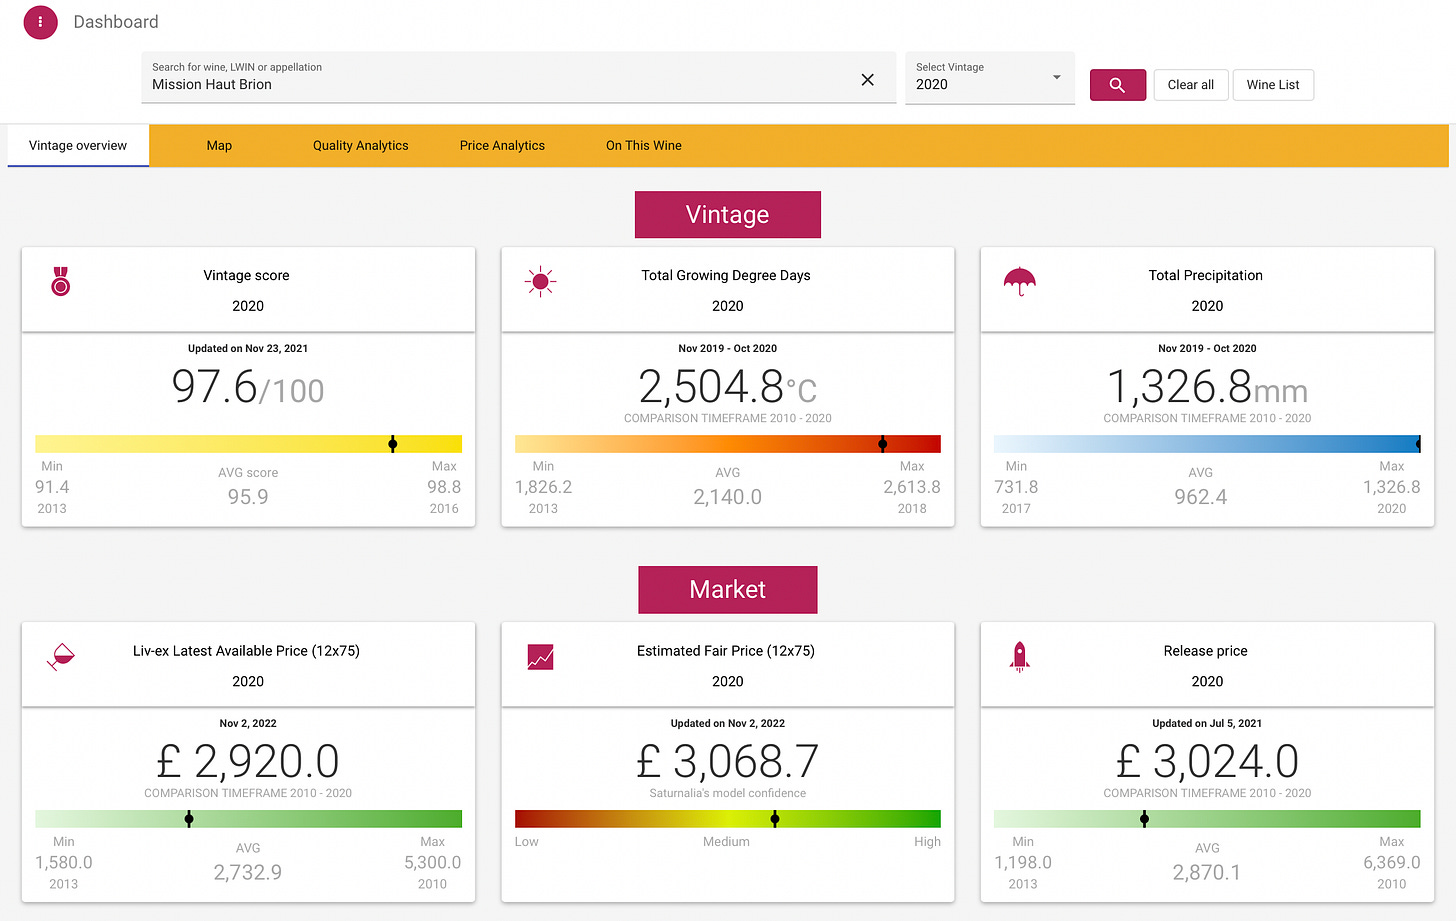Open the Select Vintage dropdown
Image resolution: width=1456 pixels, height=921 pixels.
(x=989, y=77)
